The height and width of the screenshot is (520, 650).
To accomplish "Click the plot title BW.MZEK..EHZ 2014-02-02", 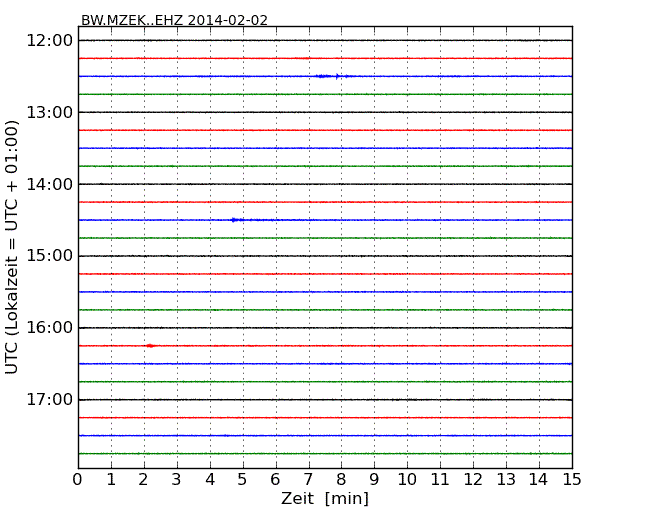I will 174,20.
